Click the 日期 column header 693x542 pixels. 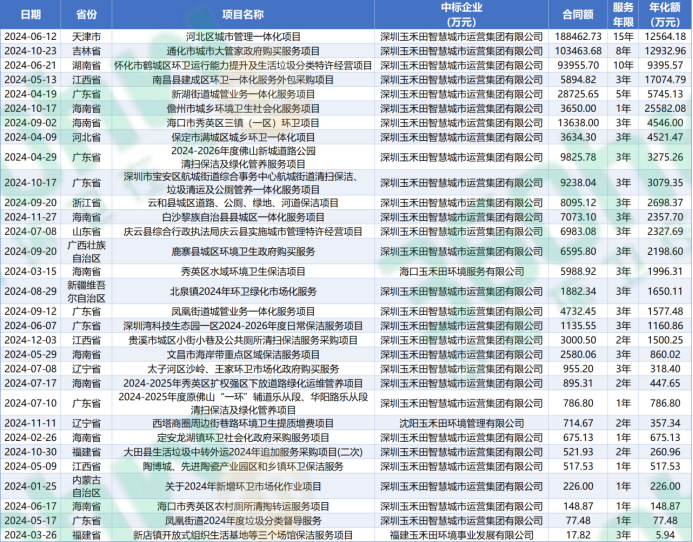(30, 14)
